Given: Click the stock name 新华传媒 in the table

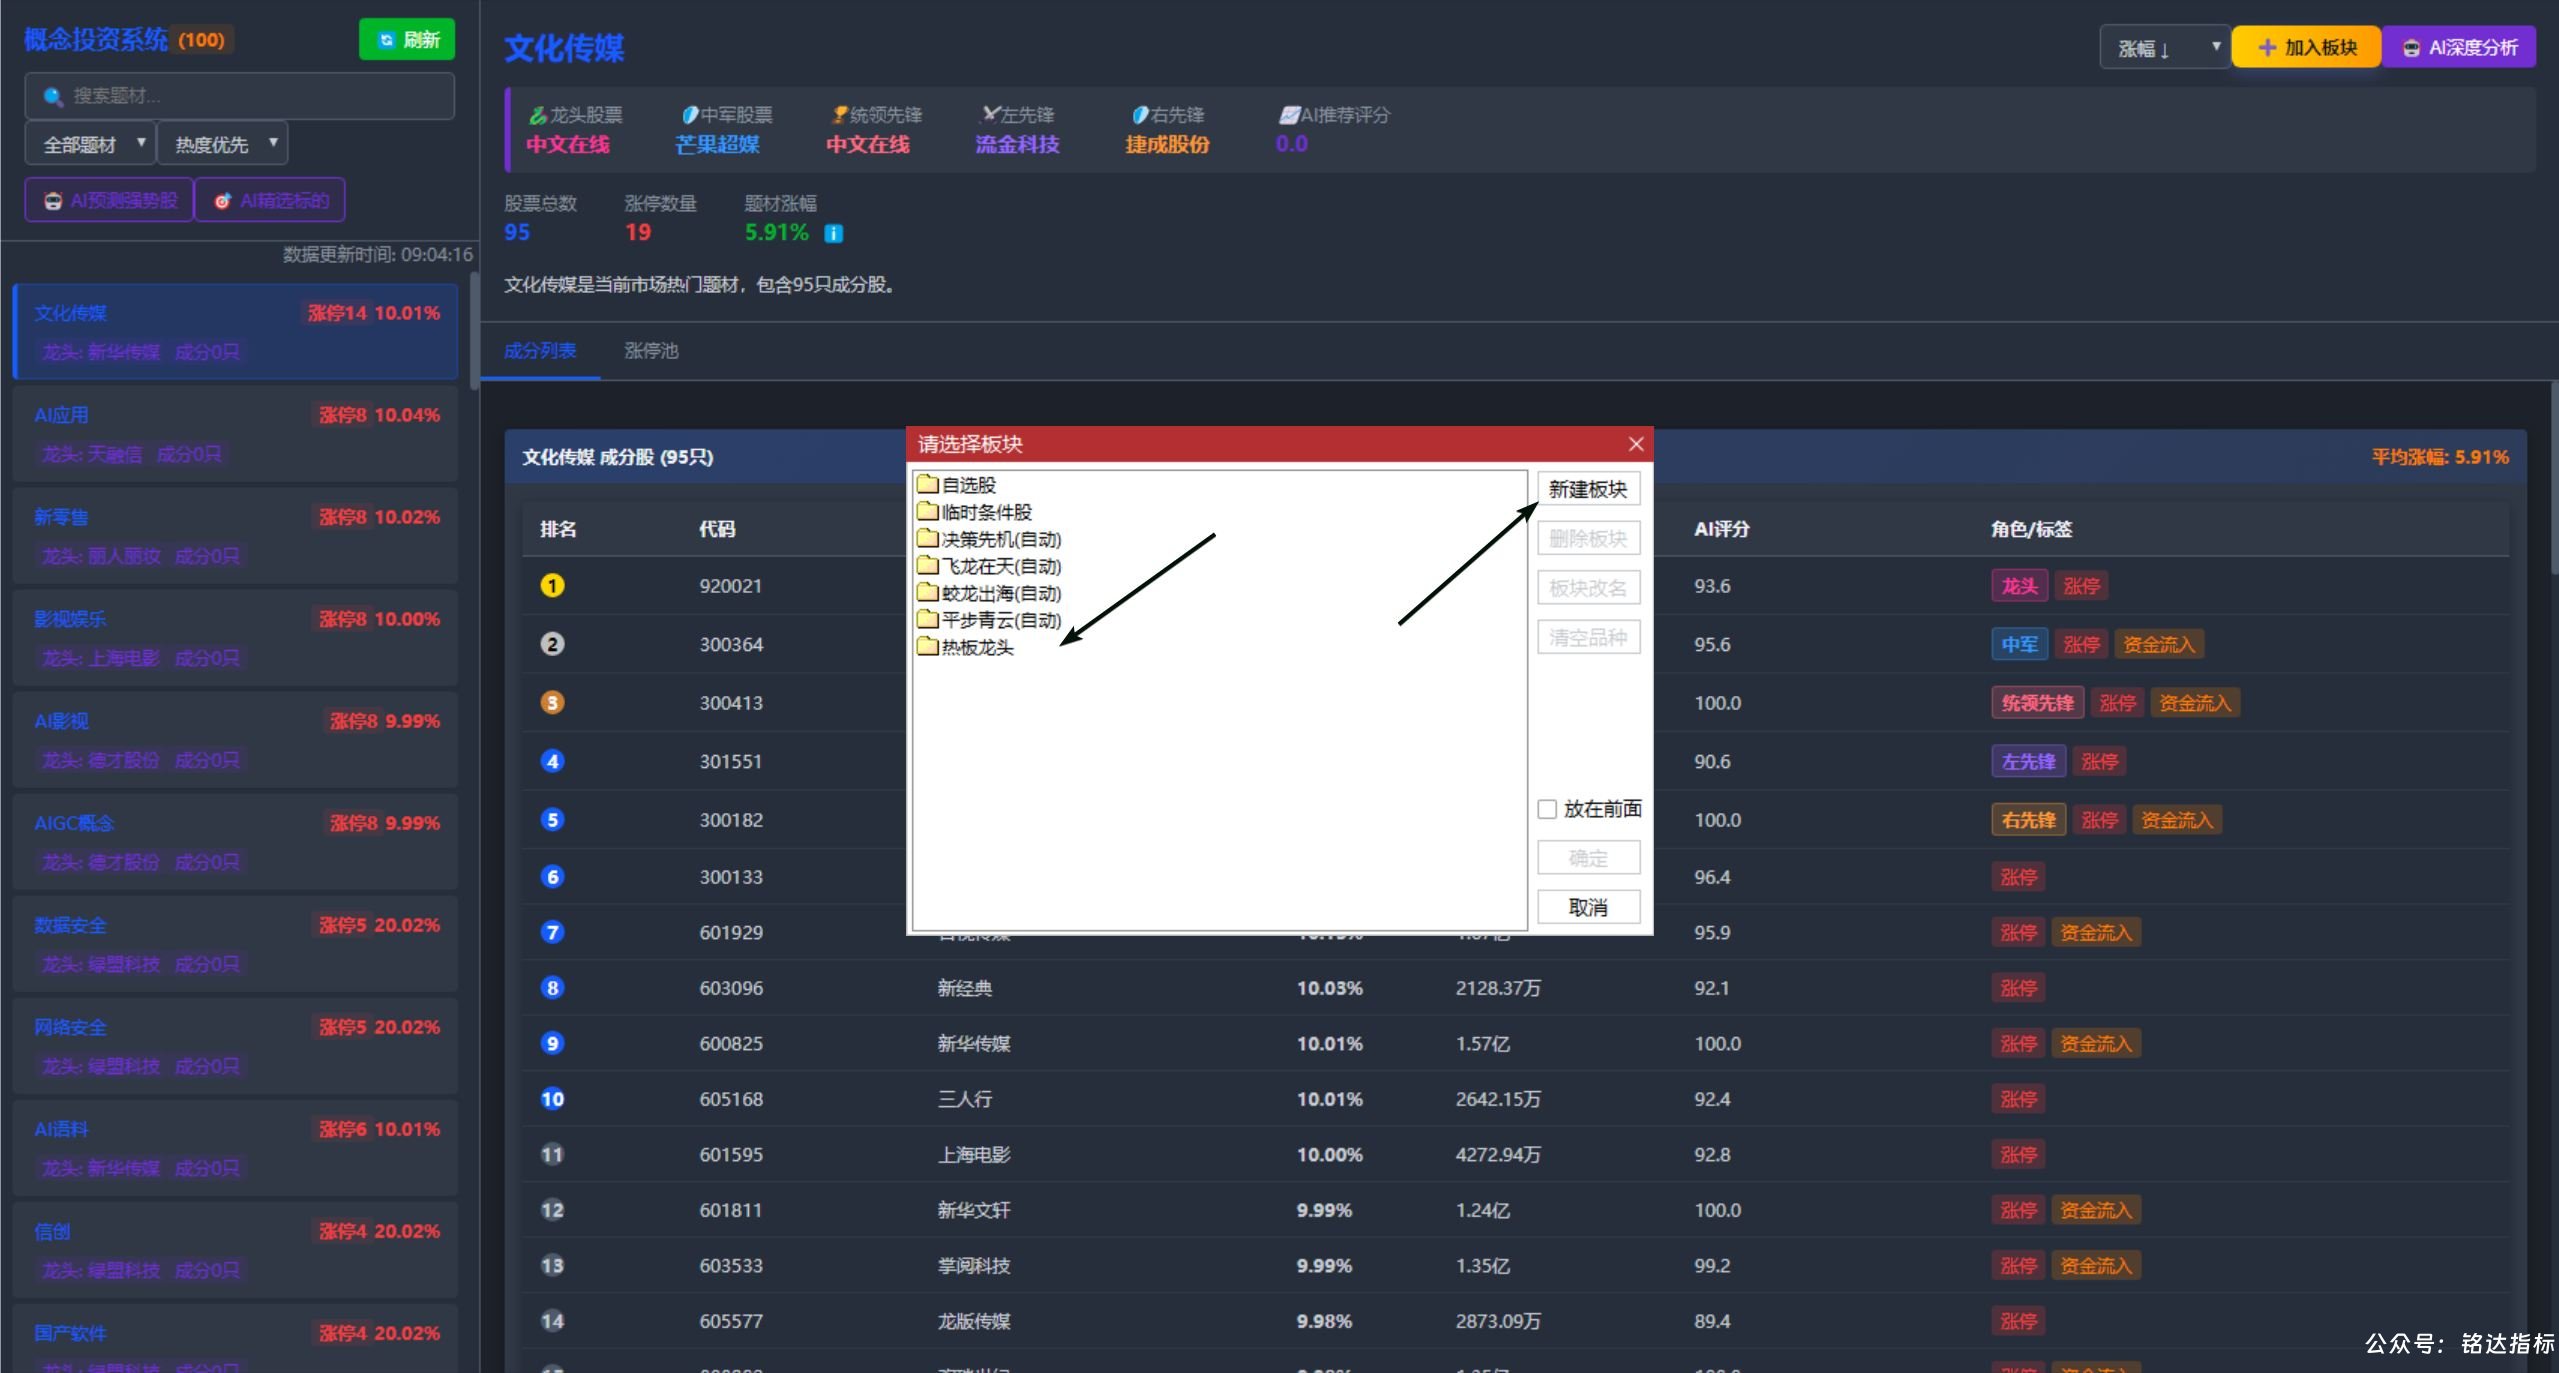Looking at the screenshot, I should point(974,1044).
